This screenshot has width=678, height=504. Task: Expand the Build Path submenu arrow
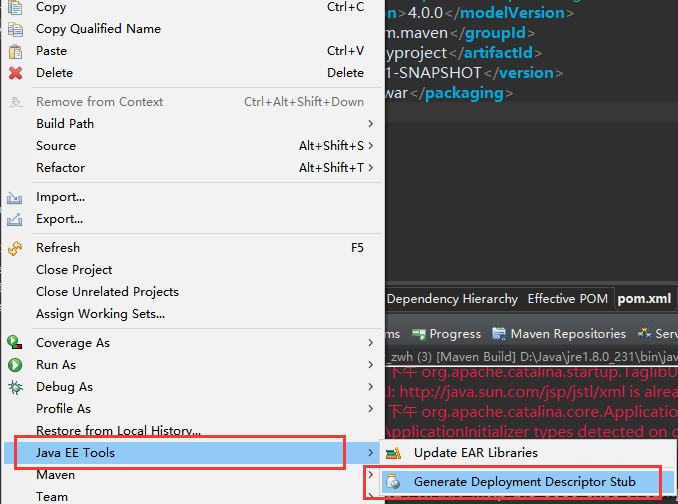(371, 124)
